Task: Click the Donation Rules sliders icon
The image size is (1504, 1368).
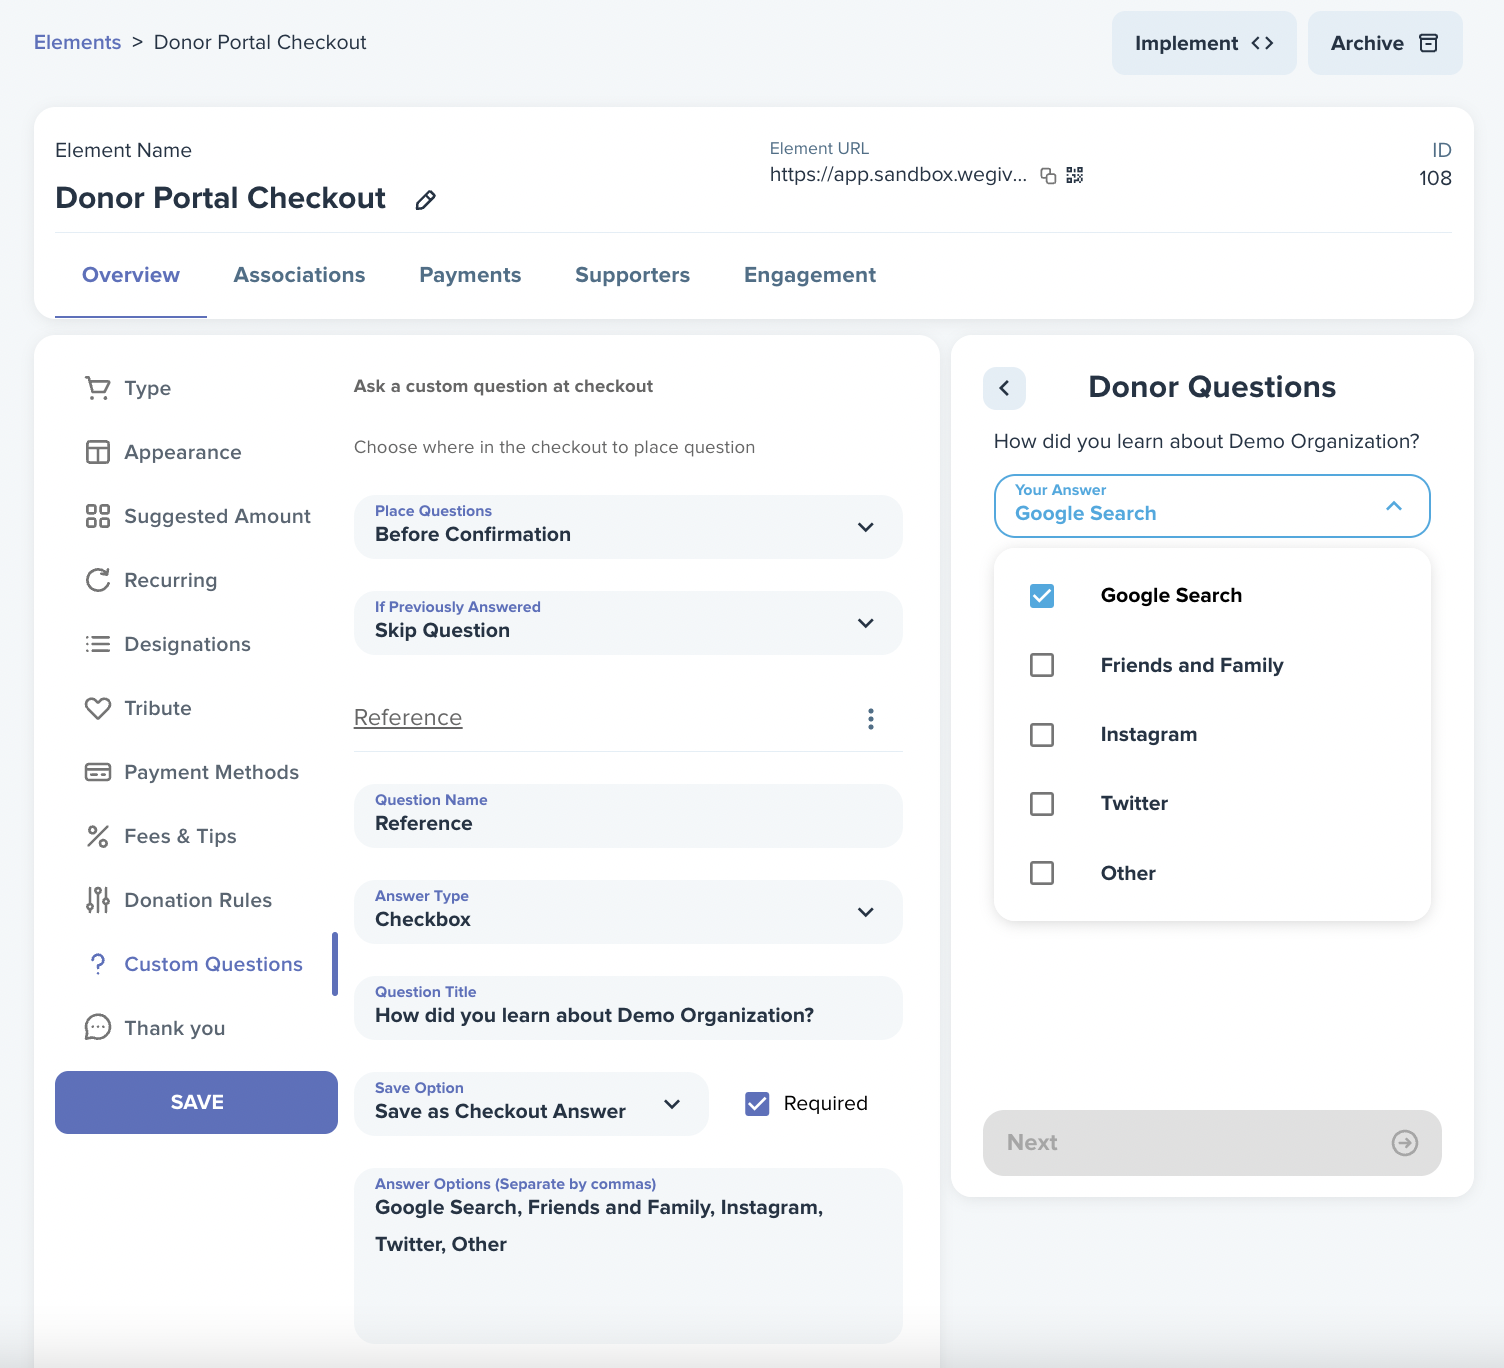Action: 97,900
